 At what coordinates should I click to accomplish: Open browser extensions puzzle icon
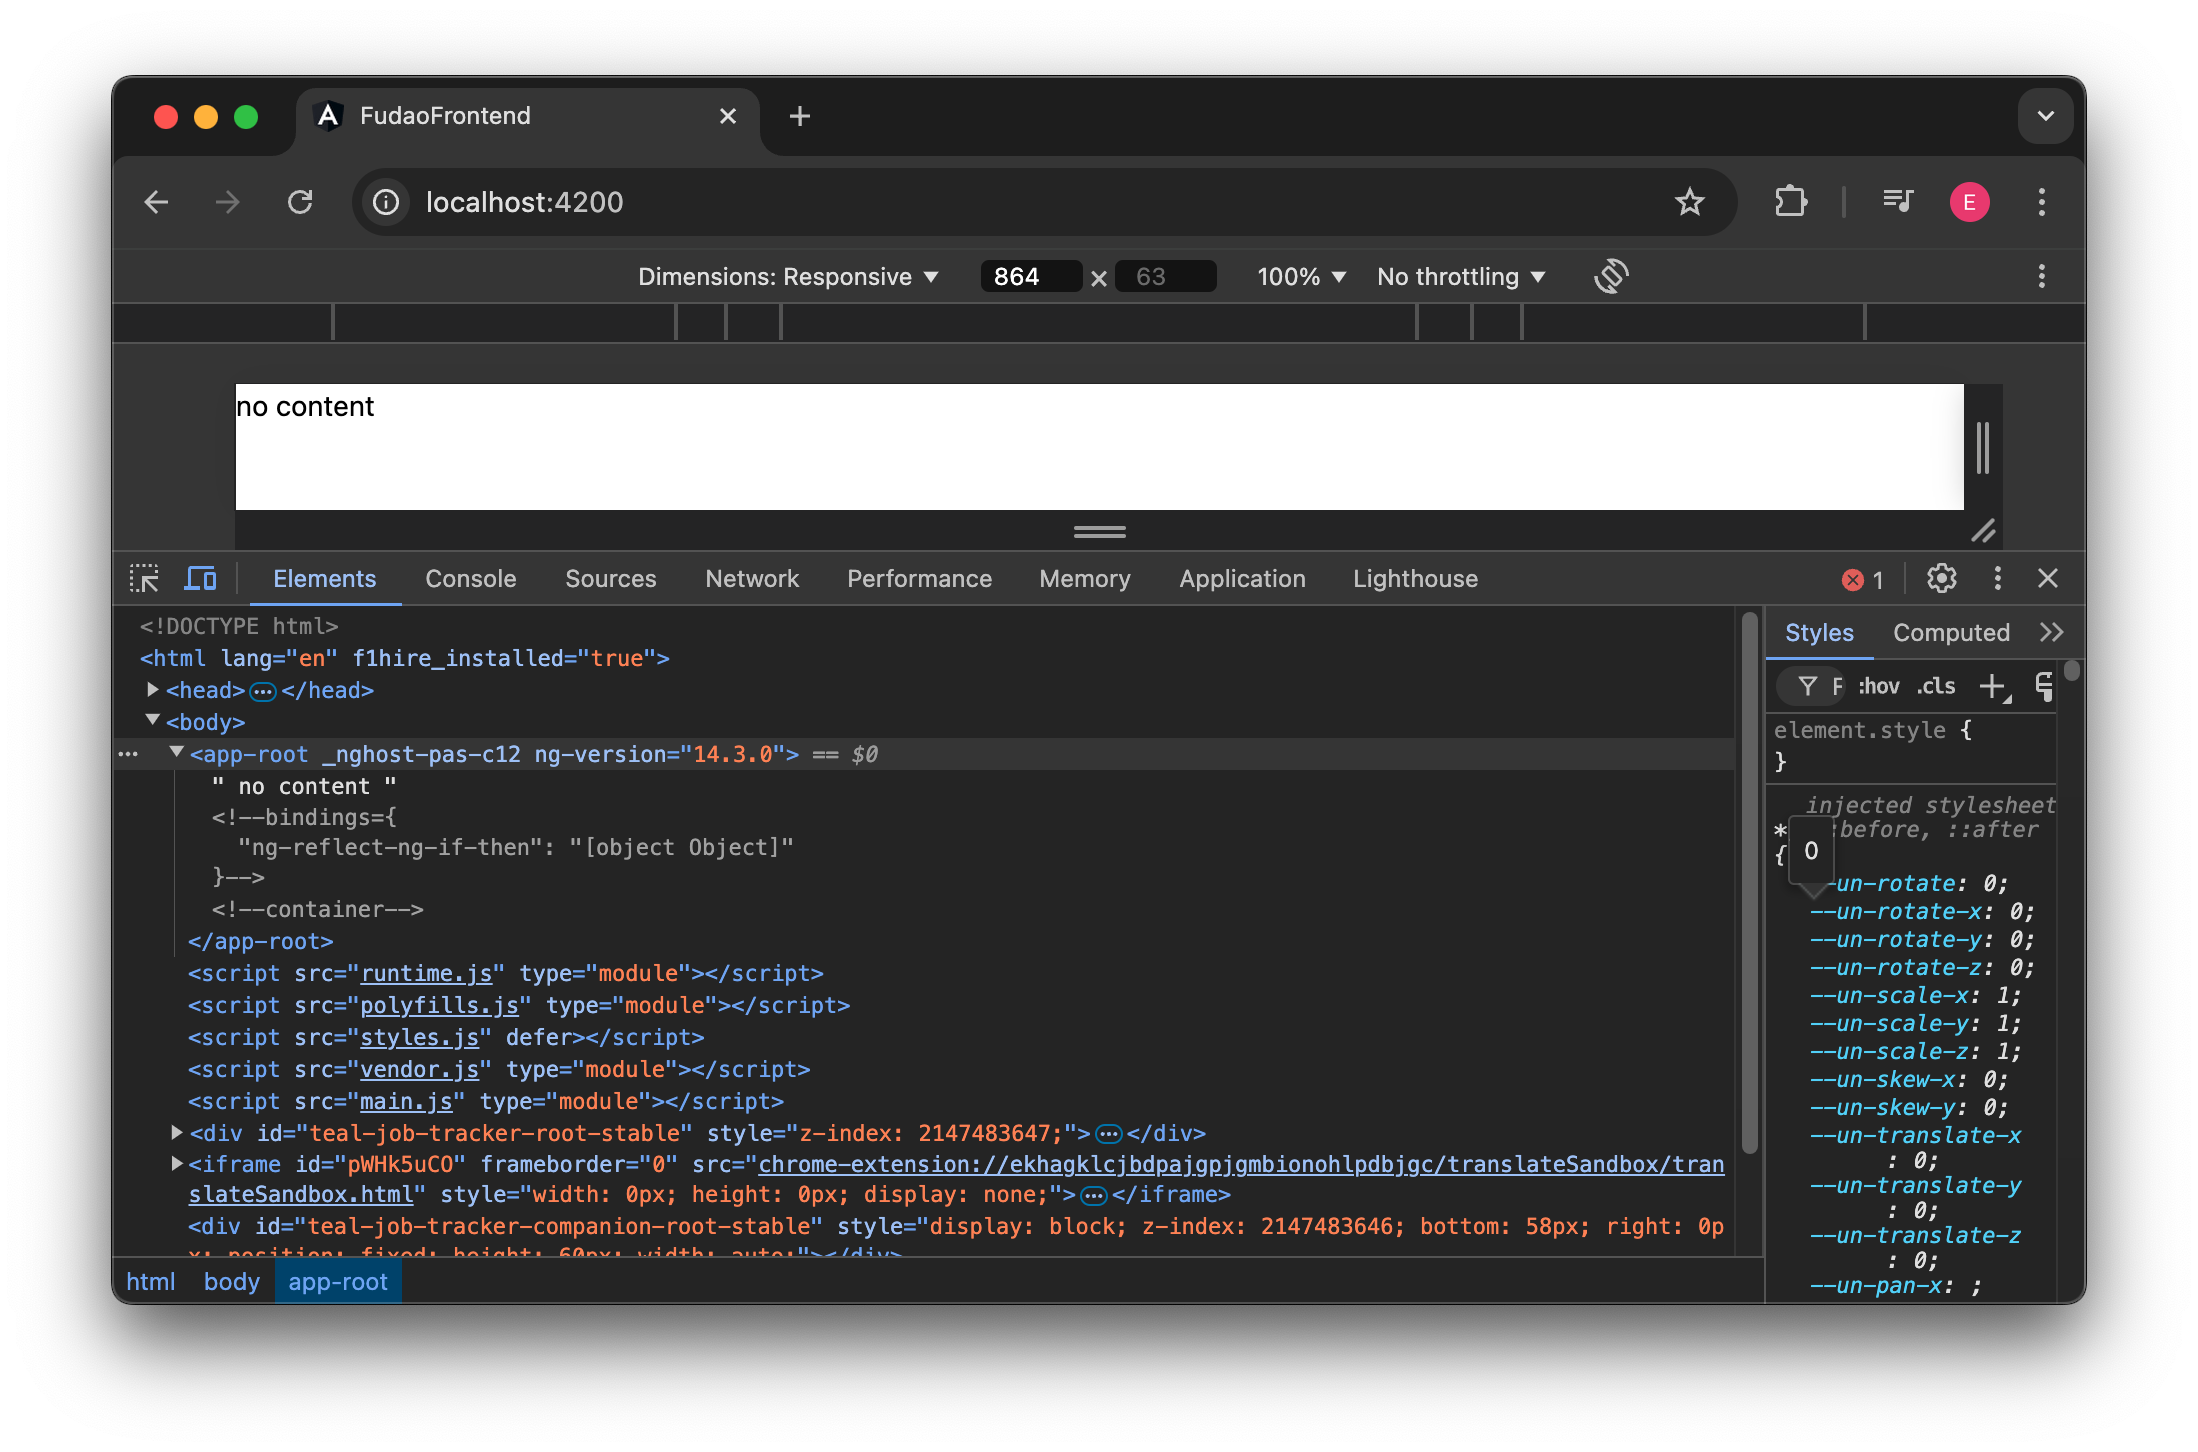1789,201
